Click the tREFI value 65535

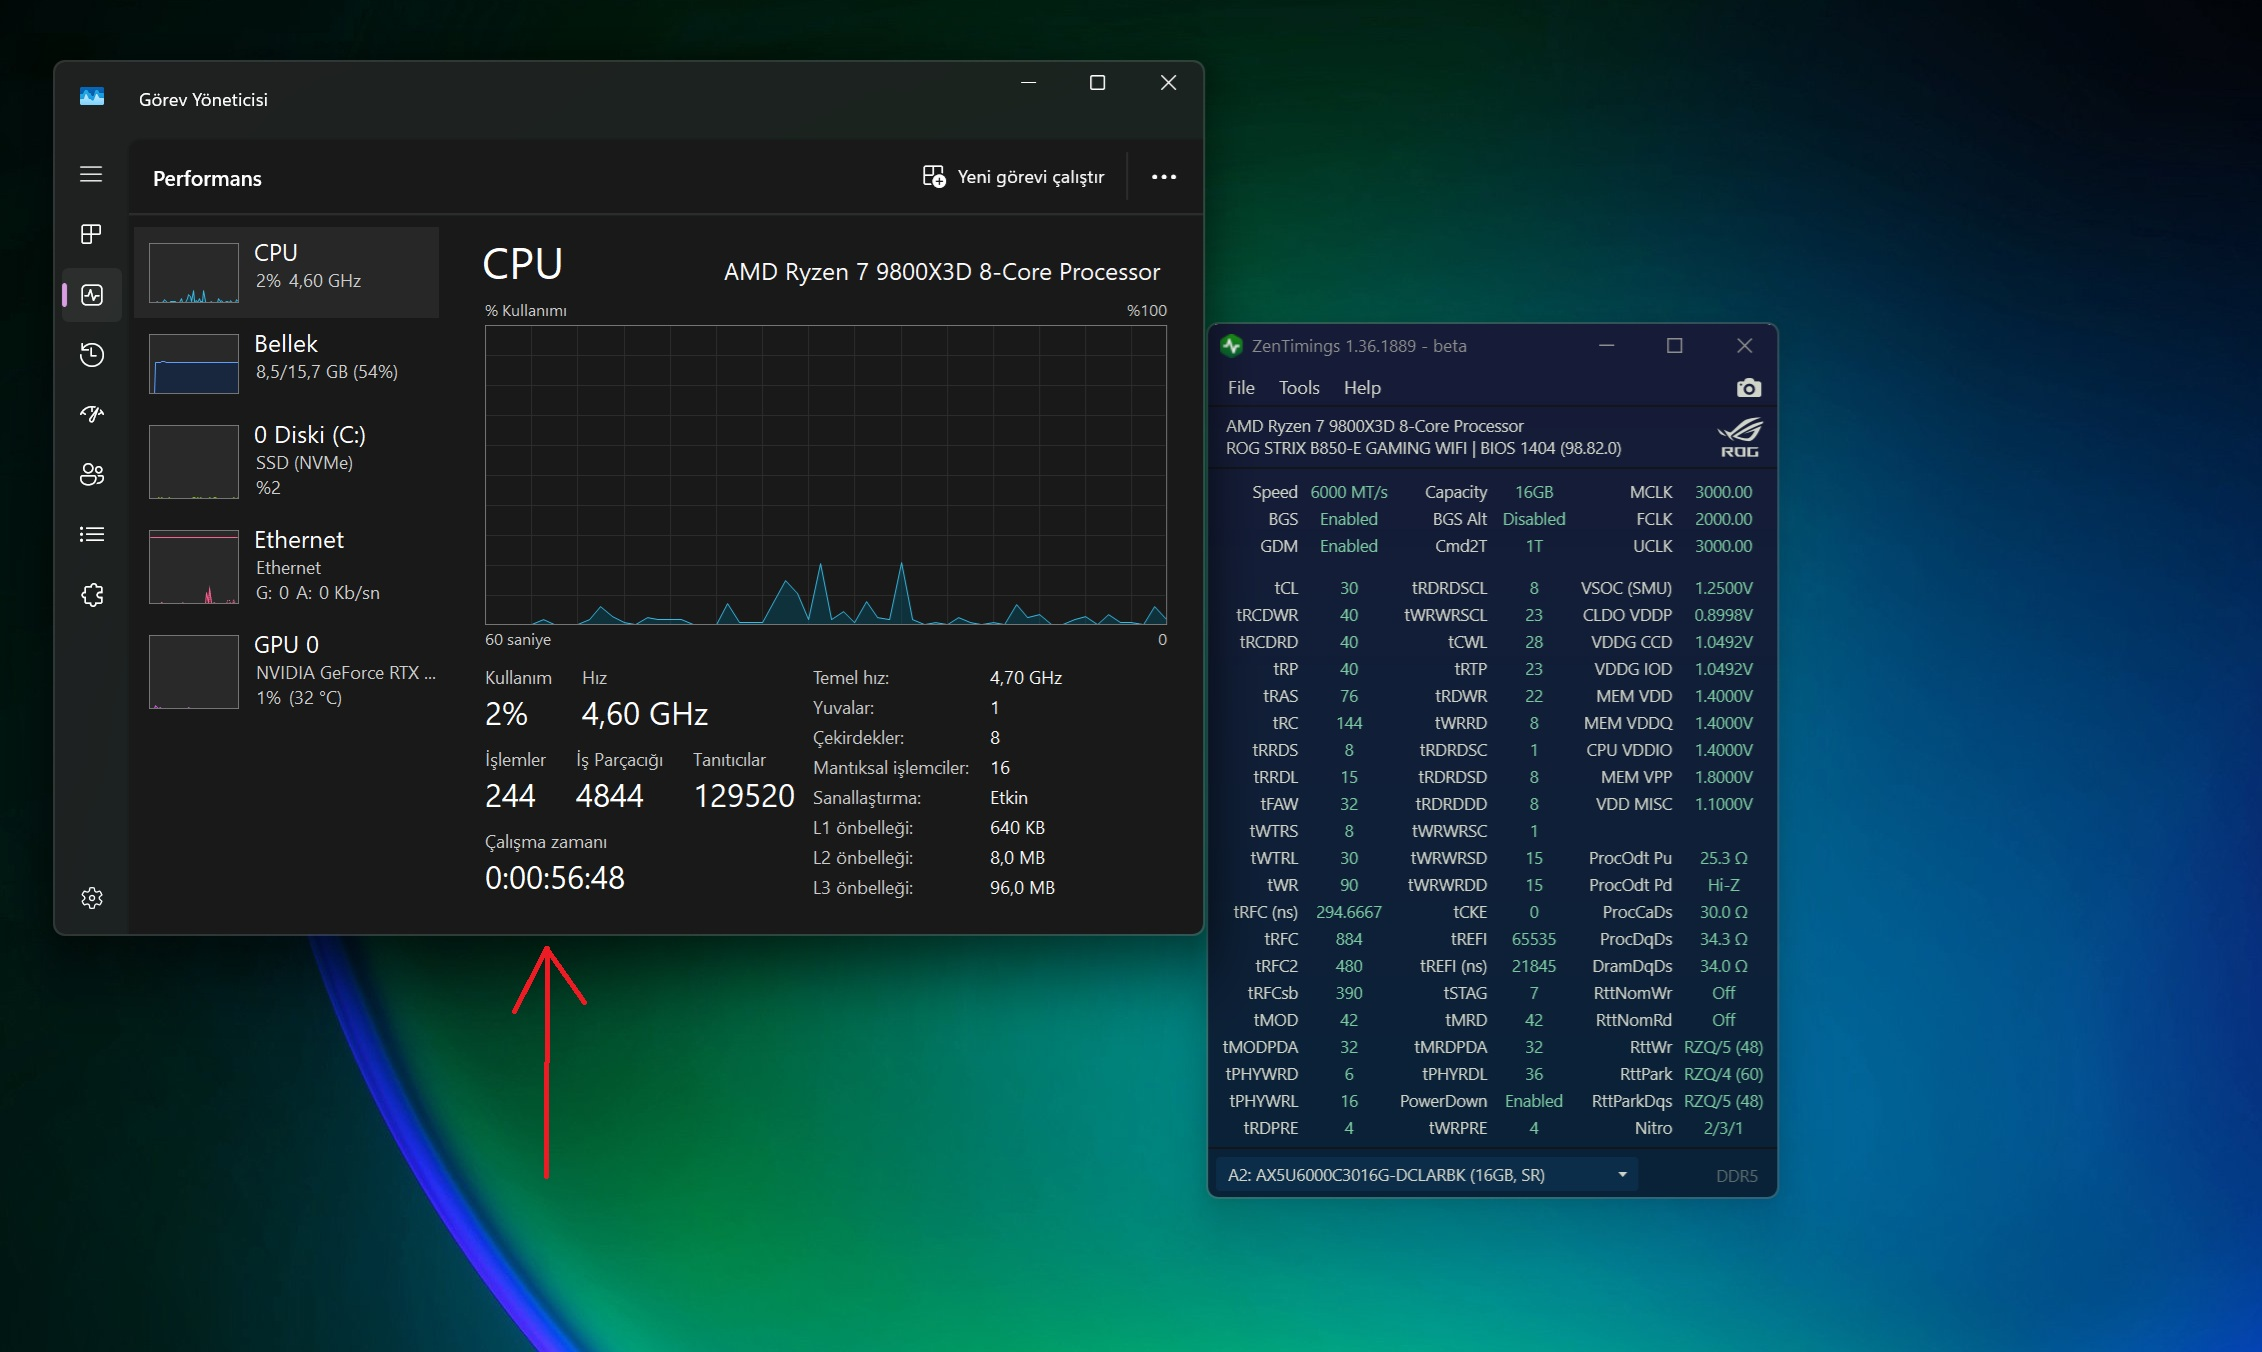[x=1534, y=939]
